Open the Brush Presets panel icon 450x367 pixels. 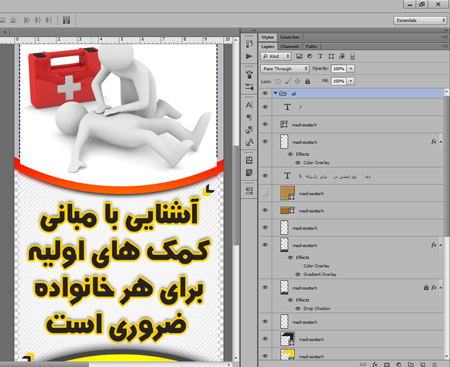coord(249,87)
